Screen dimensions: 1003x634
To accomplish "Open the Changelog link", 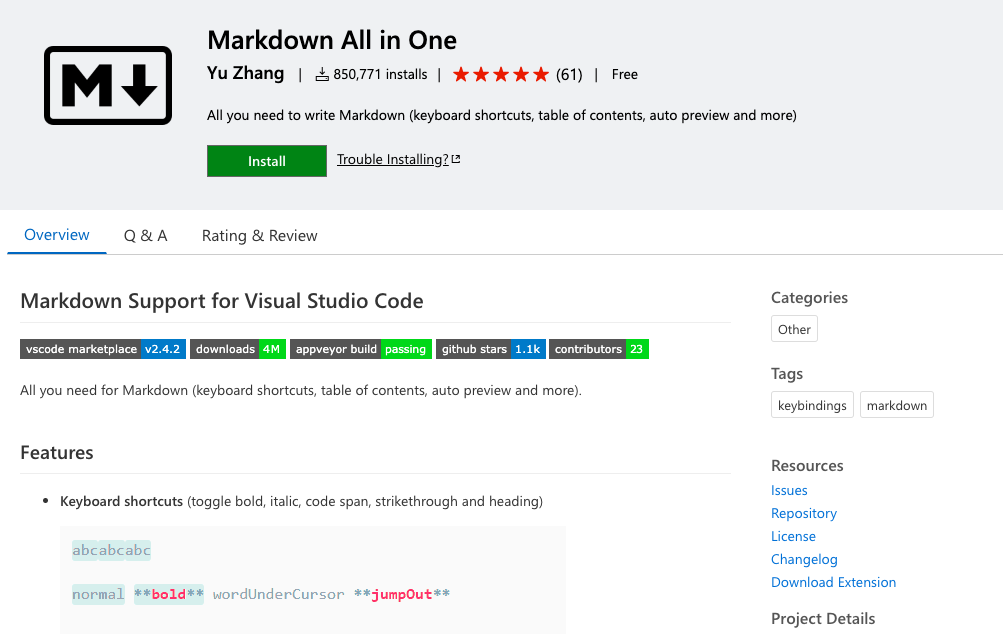I will [x=804, y=559].
